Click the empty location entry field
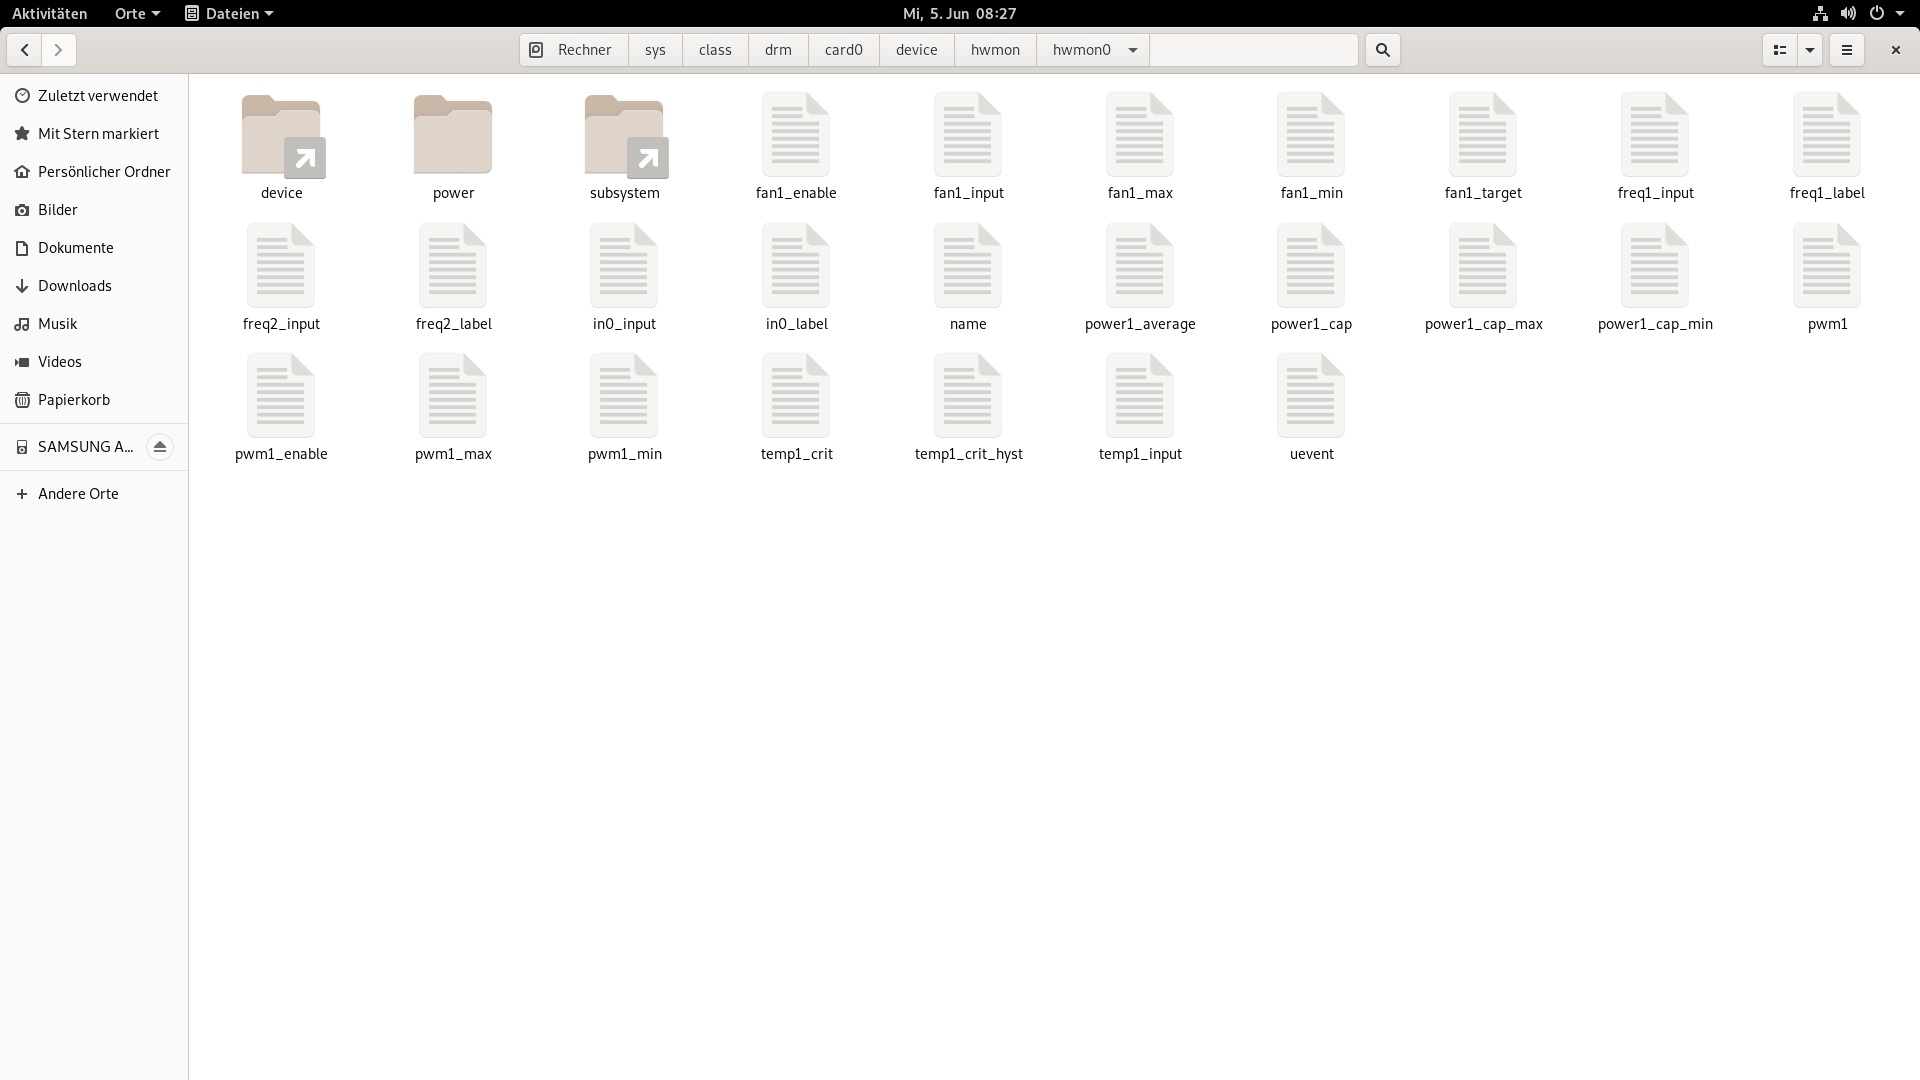Screen dimensions: 1920x1080 pyautogui.click(x=1253, y=50)
